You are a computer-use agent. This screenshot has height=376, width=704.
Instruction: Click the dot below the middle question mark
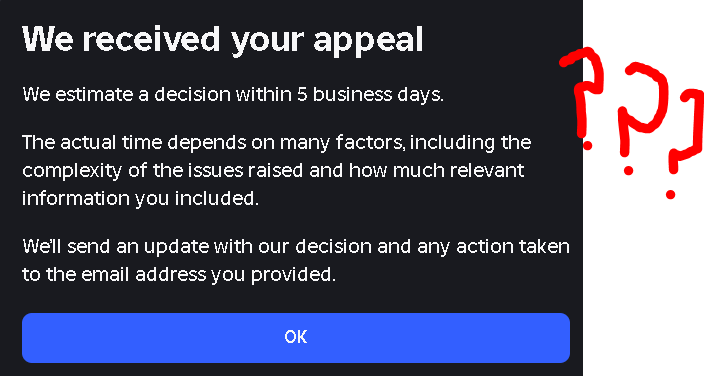[x=629, y=170]
